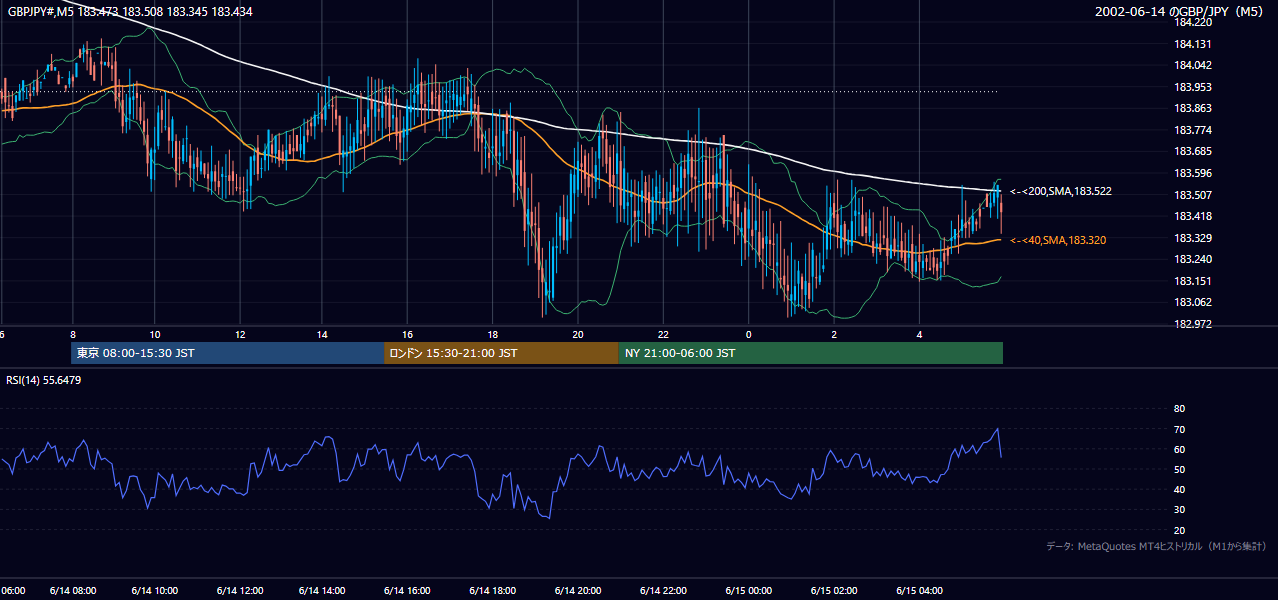The image size is (1278, 600).
Task: Click bottom axis label 6/14 22:00
Action: (664, 590)
